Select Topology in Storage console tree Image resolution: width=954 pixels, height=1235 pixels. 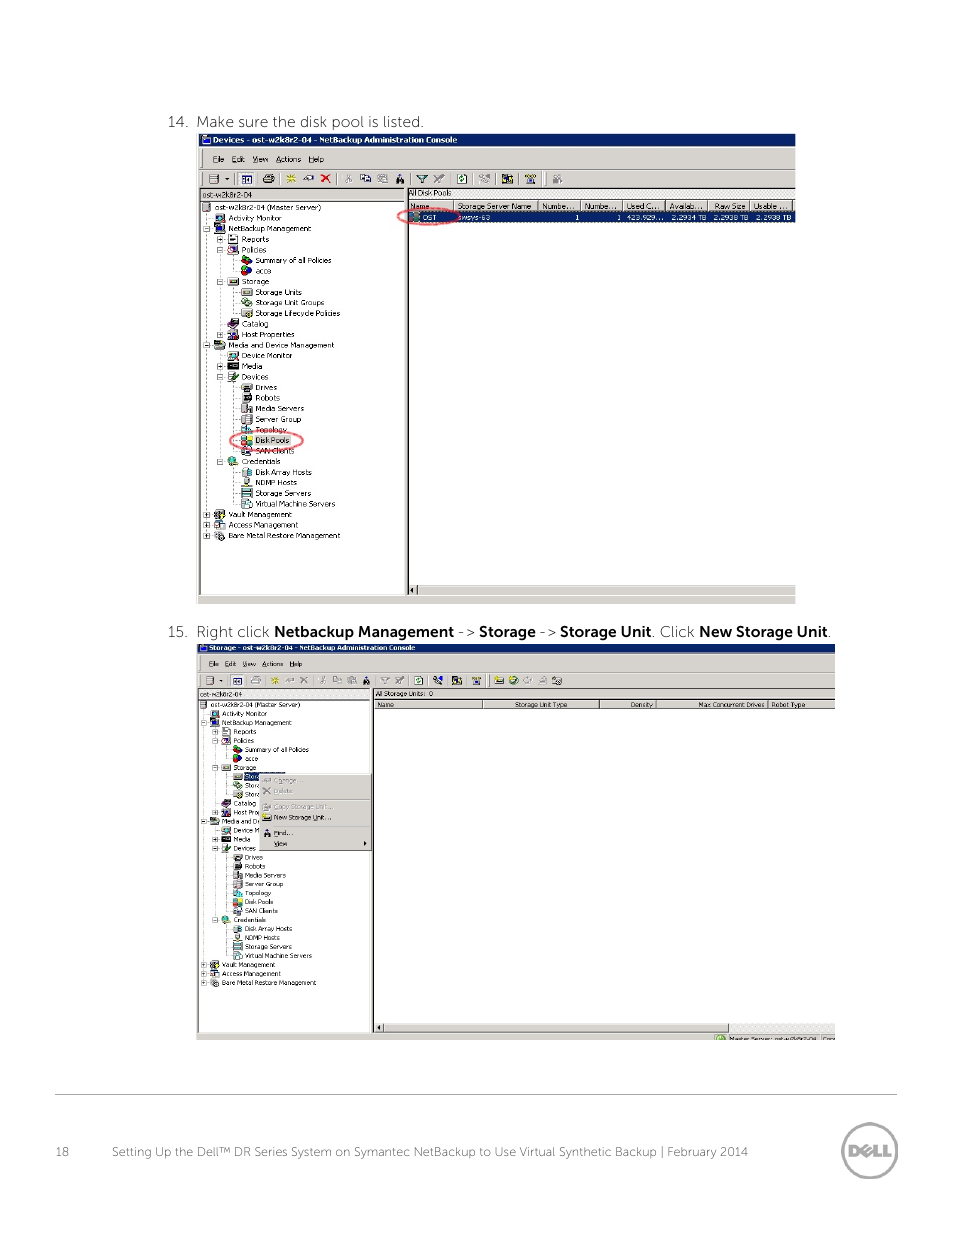(258, 893)
